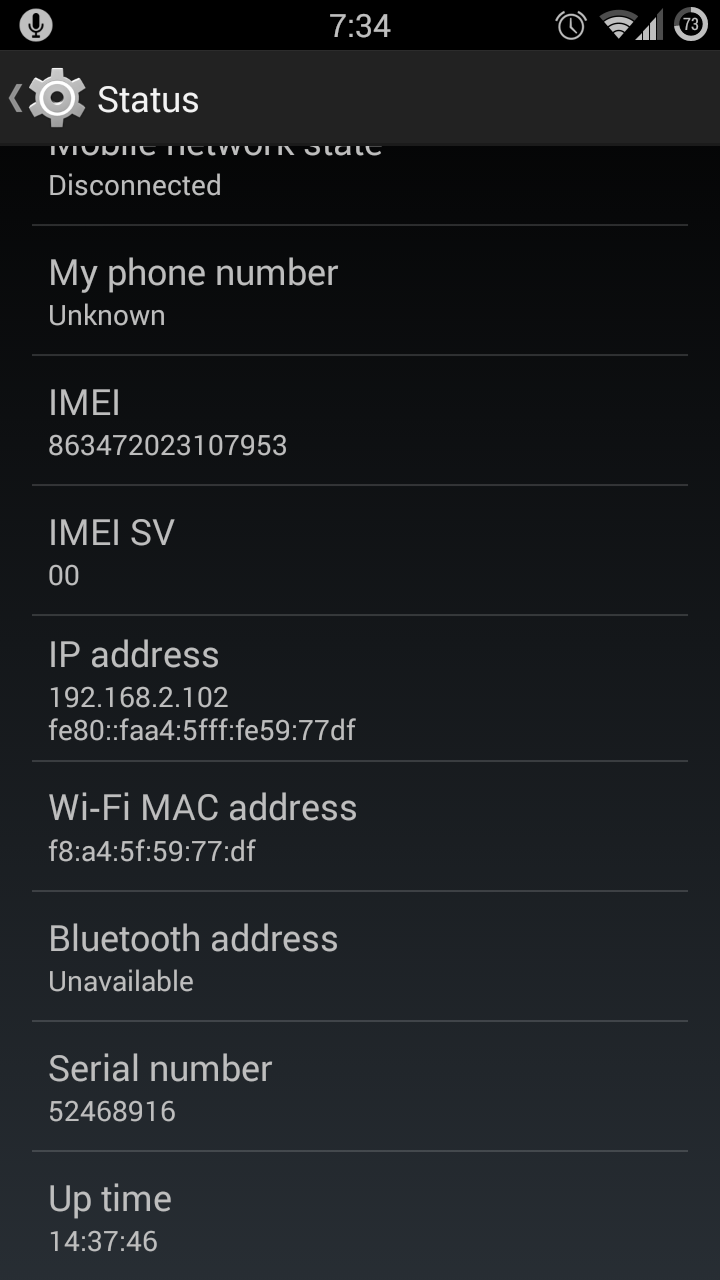
Task: Select the My phone number entry
Action: 360,290
